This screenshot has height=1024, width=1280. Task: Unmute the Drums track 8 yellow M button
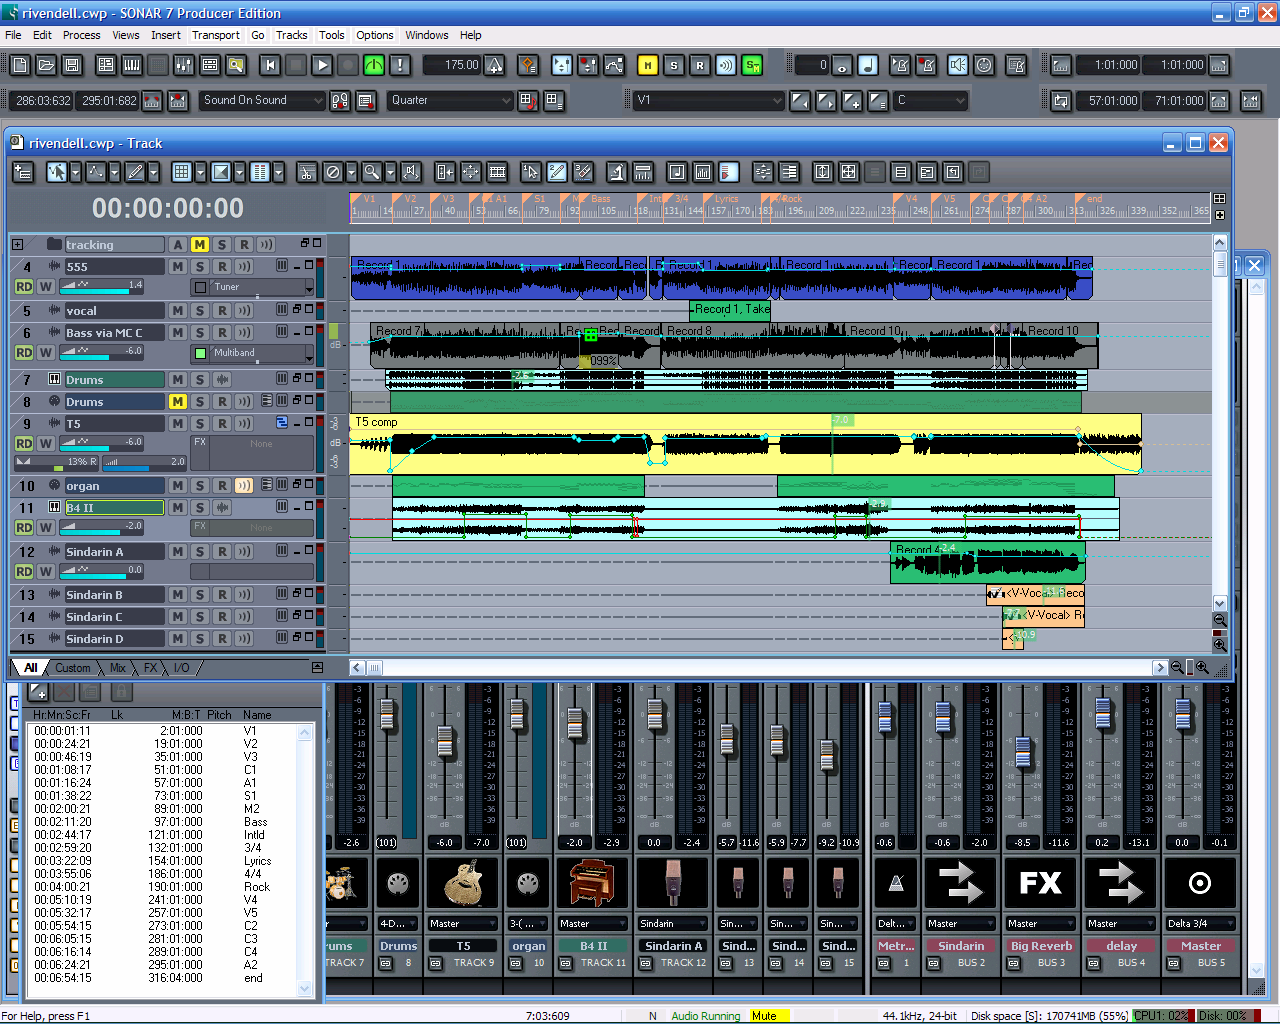(x=178, y=402)
